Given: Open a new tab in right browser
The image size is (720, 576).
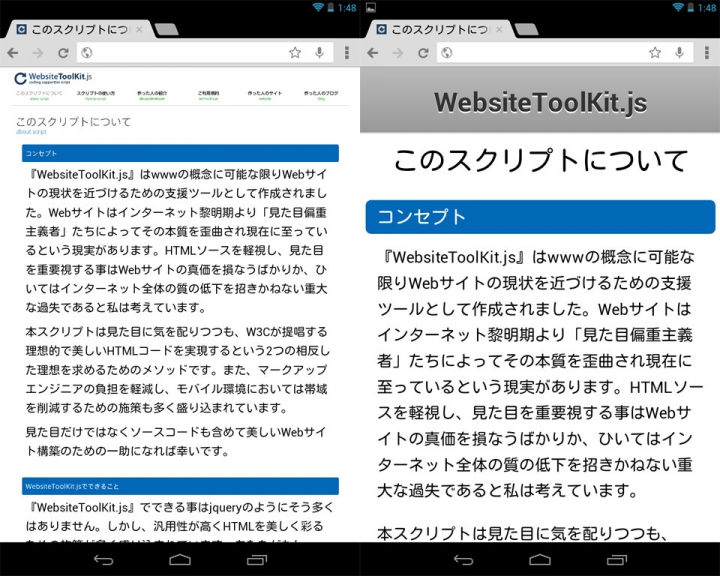Looking at the screenshot, I should [x=526, y=29].
